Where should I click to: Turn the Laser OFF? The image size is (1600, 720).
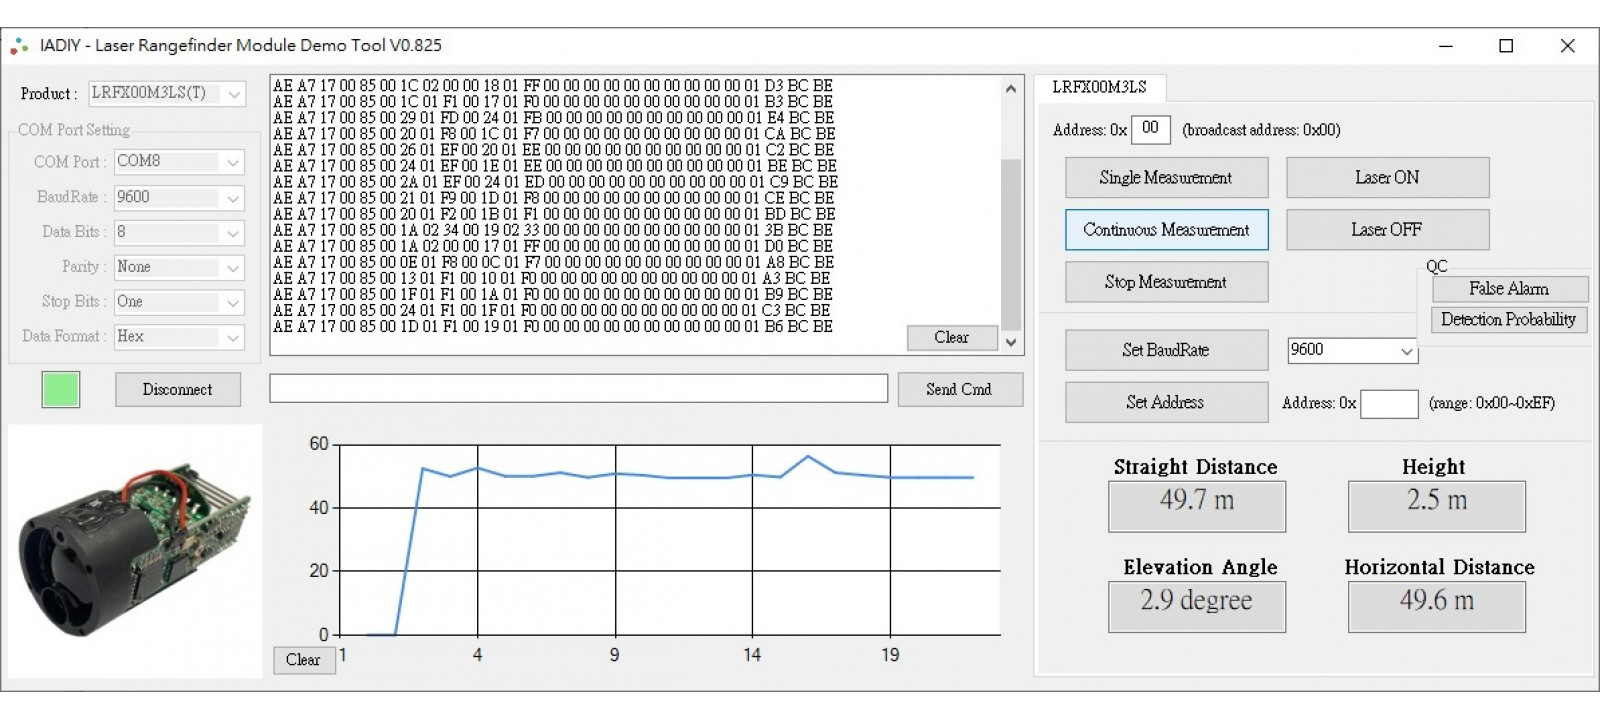pos(1387,230)
